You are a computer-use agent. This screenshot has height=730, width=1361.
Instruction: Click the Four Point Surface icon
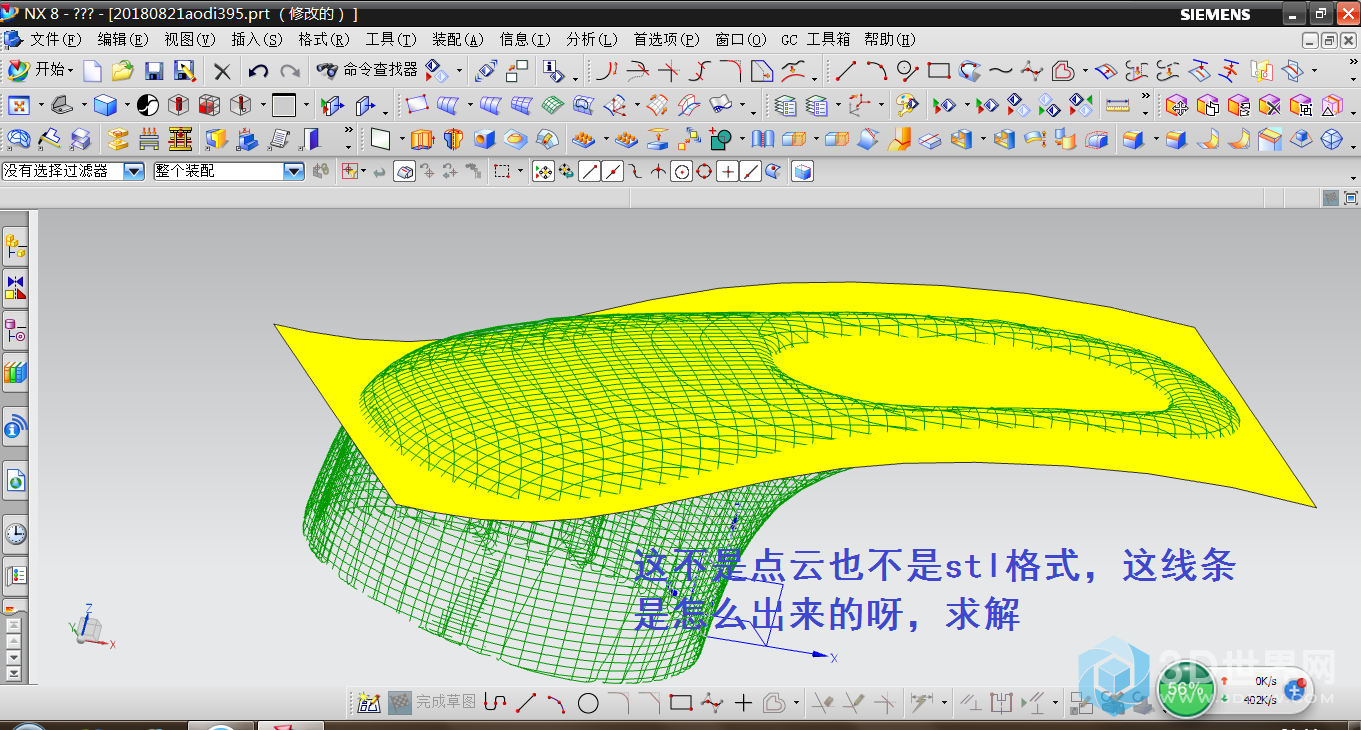point(416,105)
